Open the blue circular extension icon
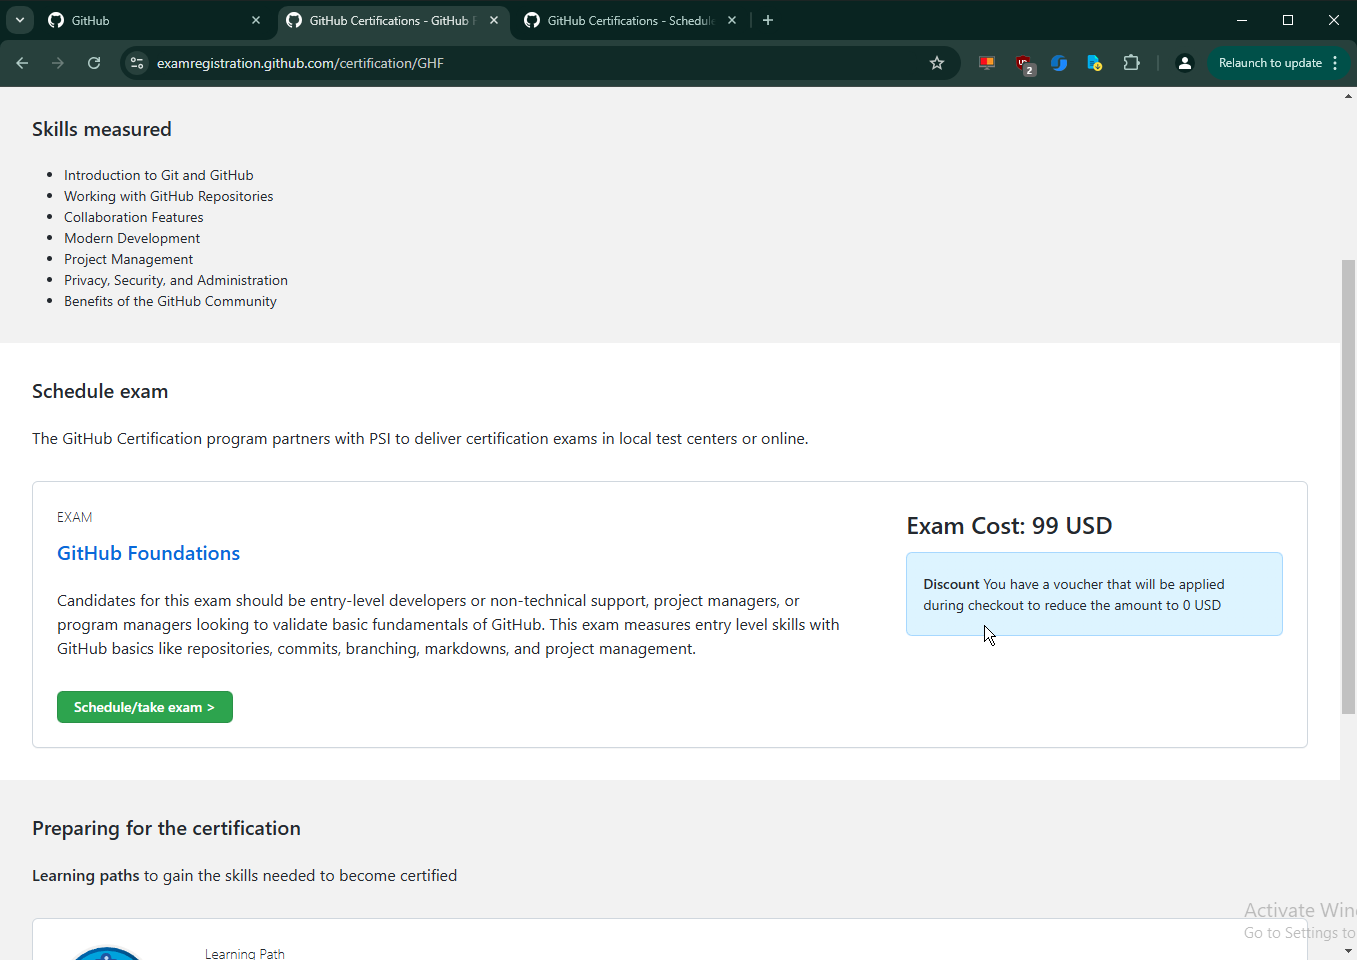Screen dimensions: 1357x960 click(x=1059, y=63)
